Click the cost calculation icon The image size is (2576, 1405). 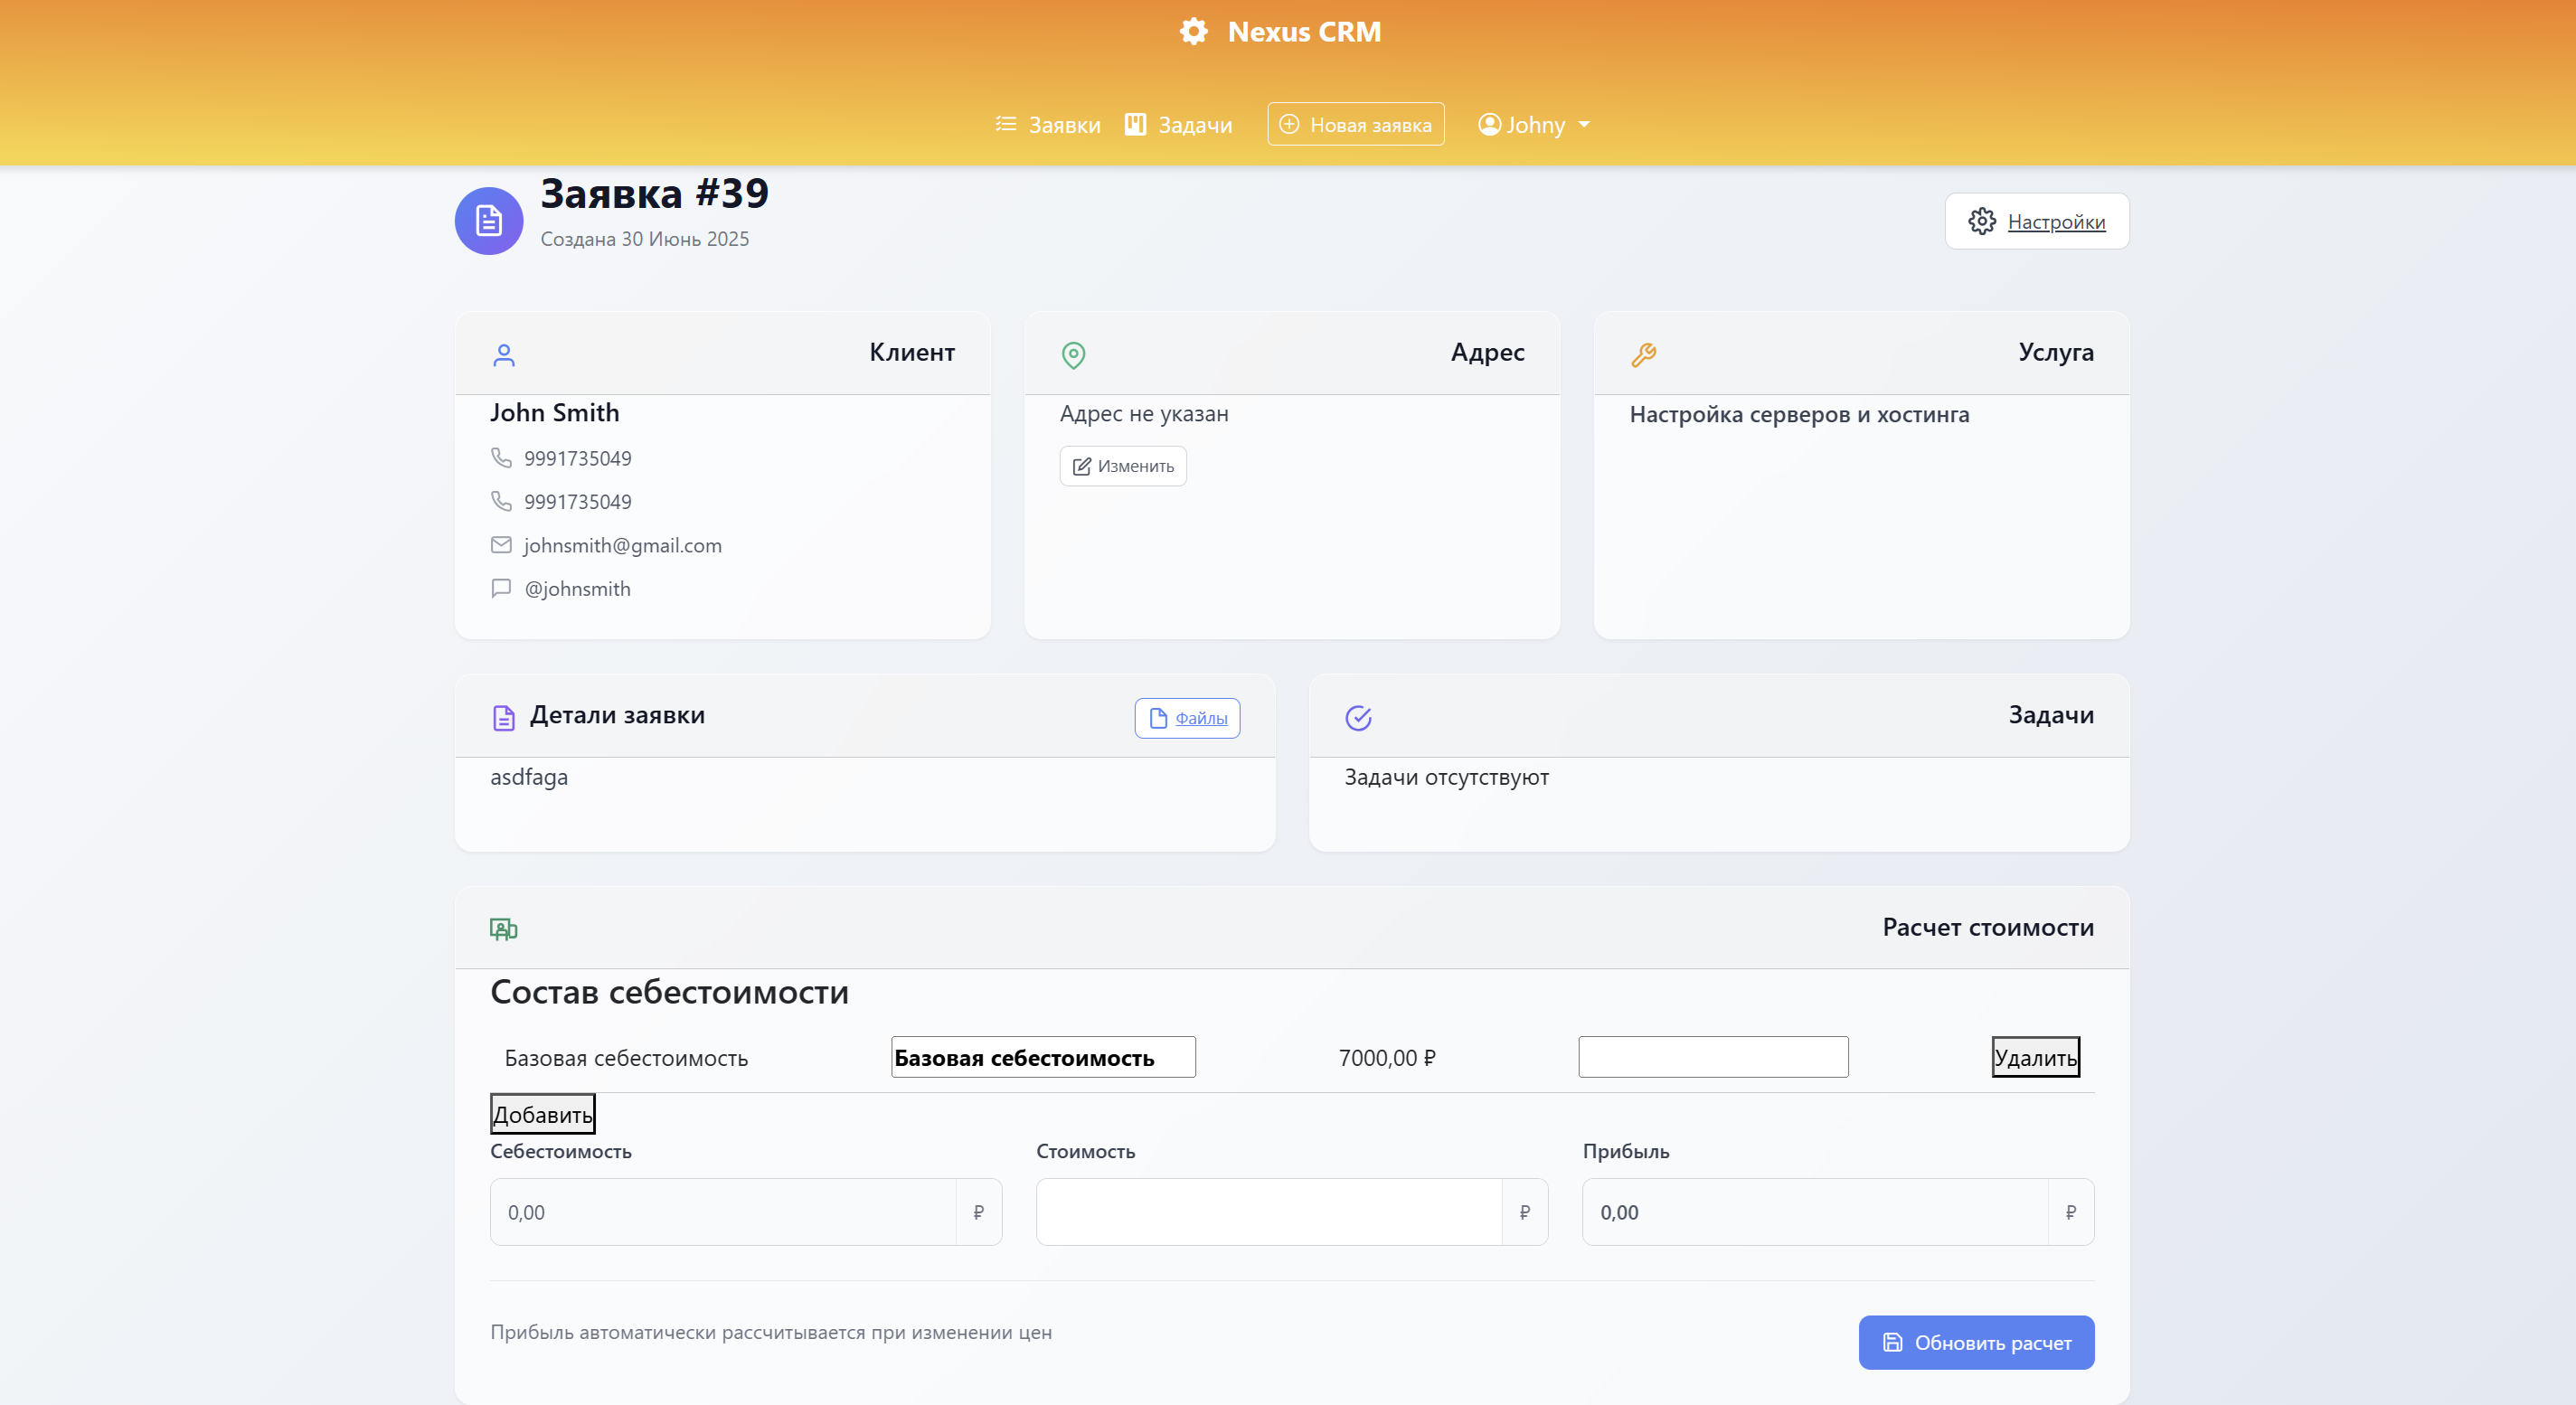point(503,929)
